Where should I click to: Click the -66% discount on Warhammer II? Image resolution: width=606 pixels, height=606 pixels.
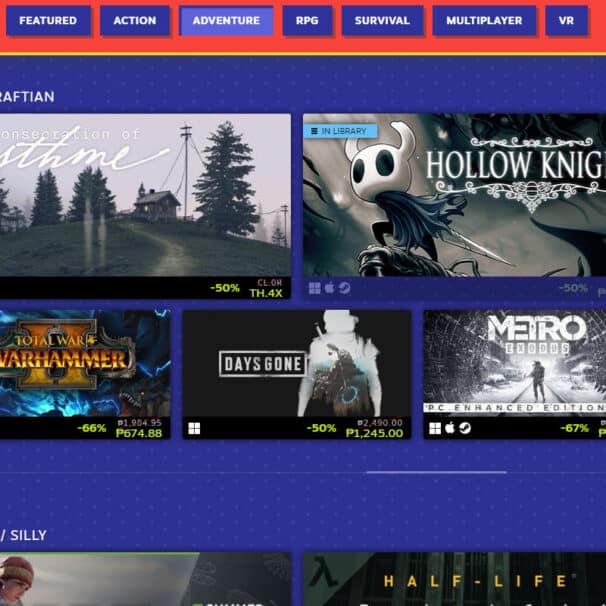tap(91, 428)
